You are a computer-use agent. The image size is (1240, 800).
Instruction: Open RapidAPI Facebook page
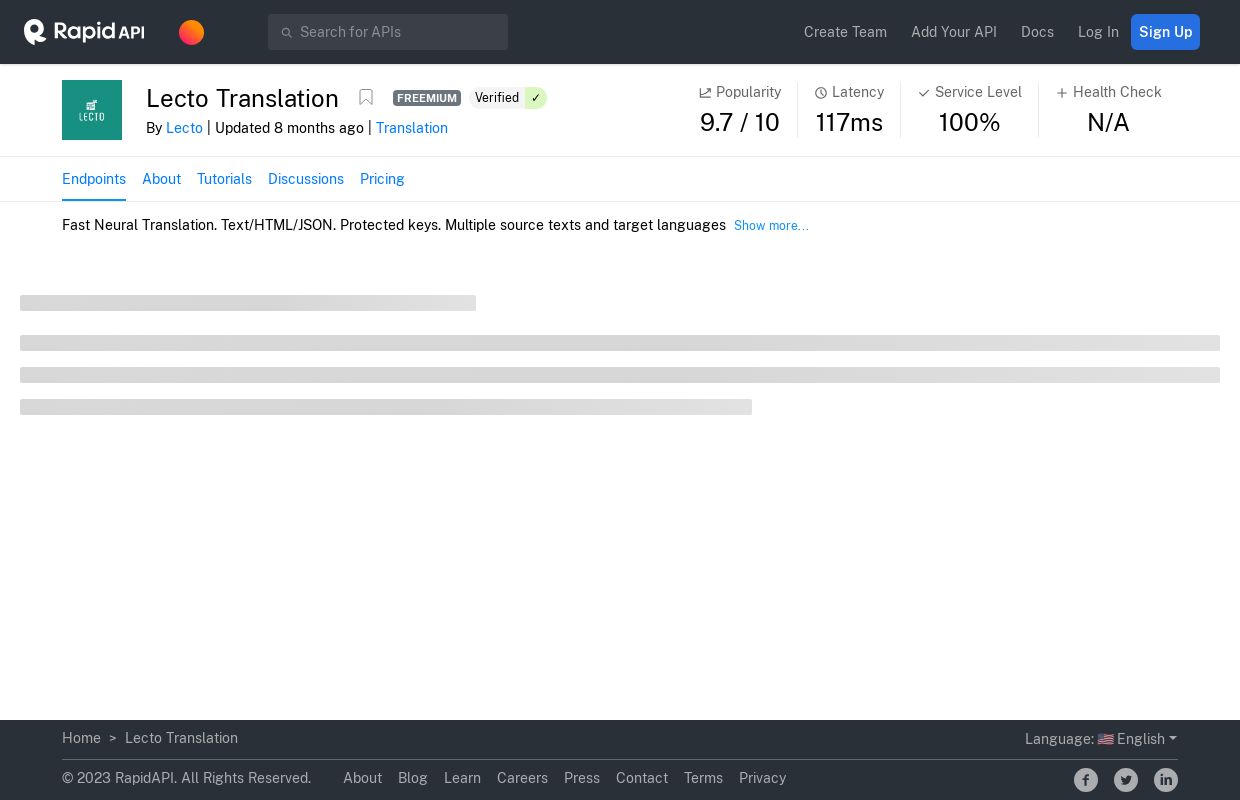1086,780
